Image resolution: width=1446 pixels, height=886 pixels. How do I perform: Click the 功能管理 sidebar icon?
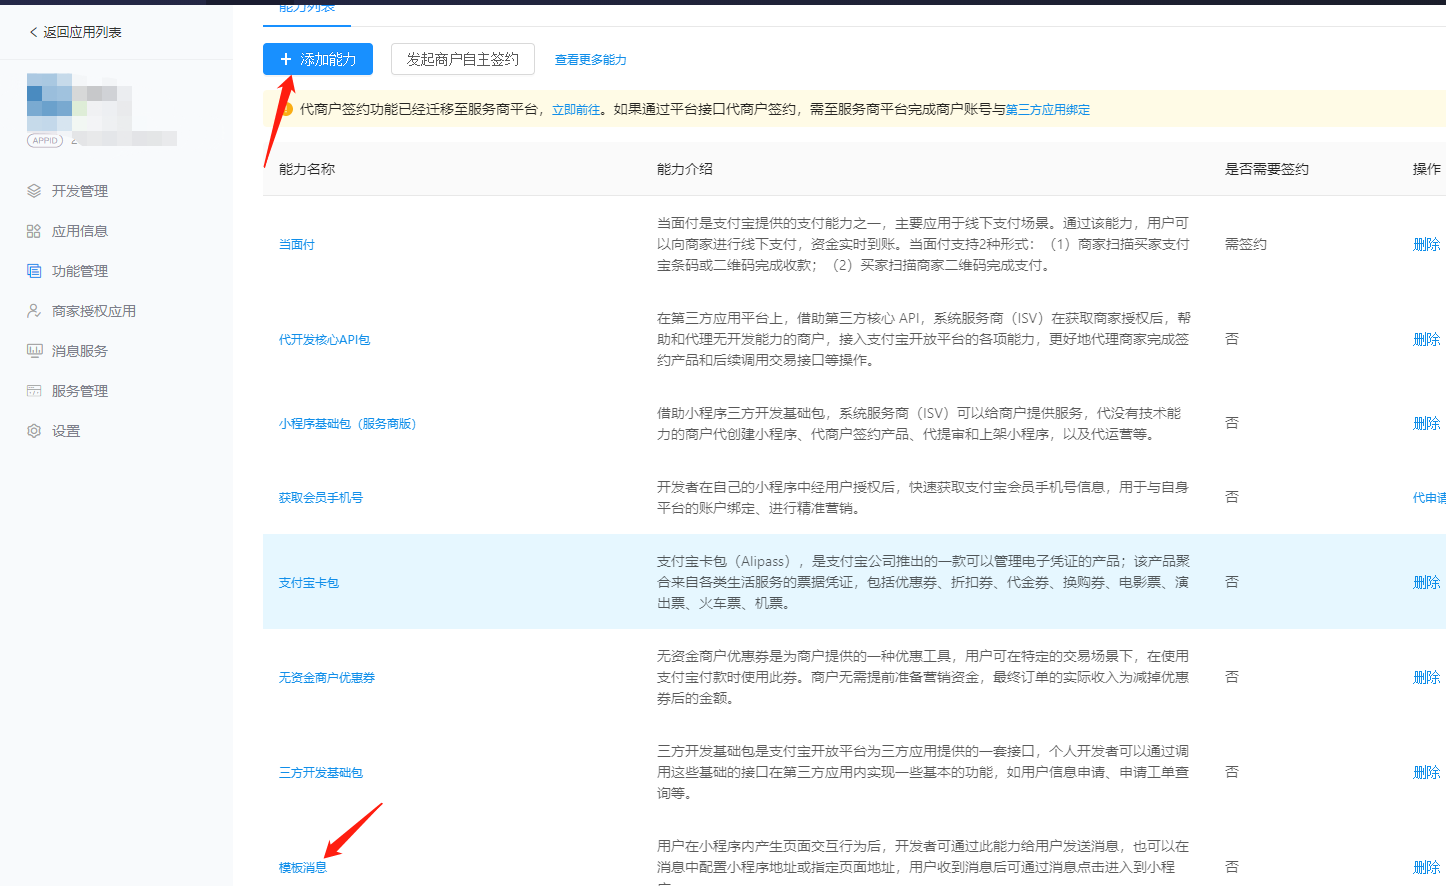[34, 271]
